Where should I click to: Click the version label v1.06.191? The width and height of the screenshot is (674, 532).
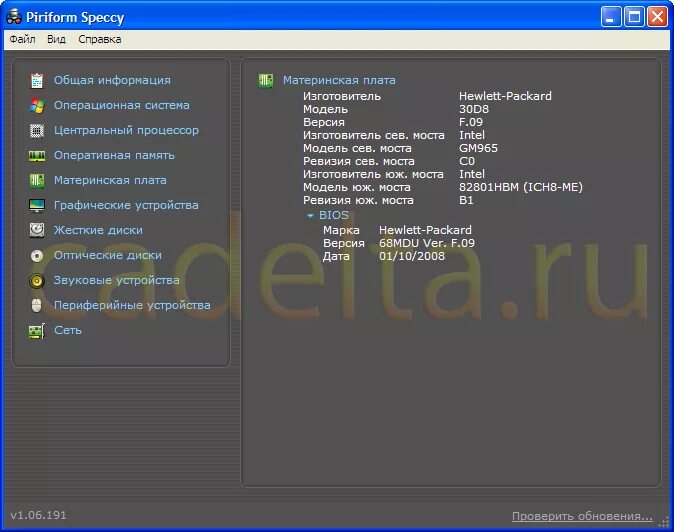coord(38,515)
